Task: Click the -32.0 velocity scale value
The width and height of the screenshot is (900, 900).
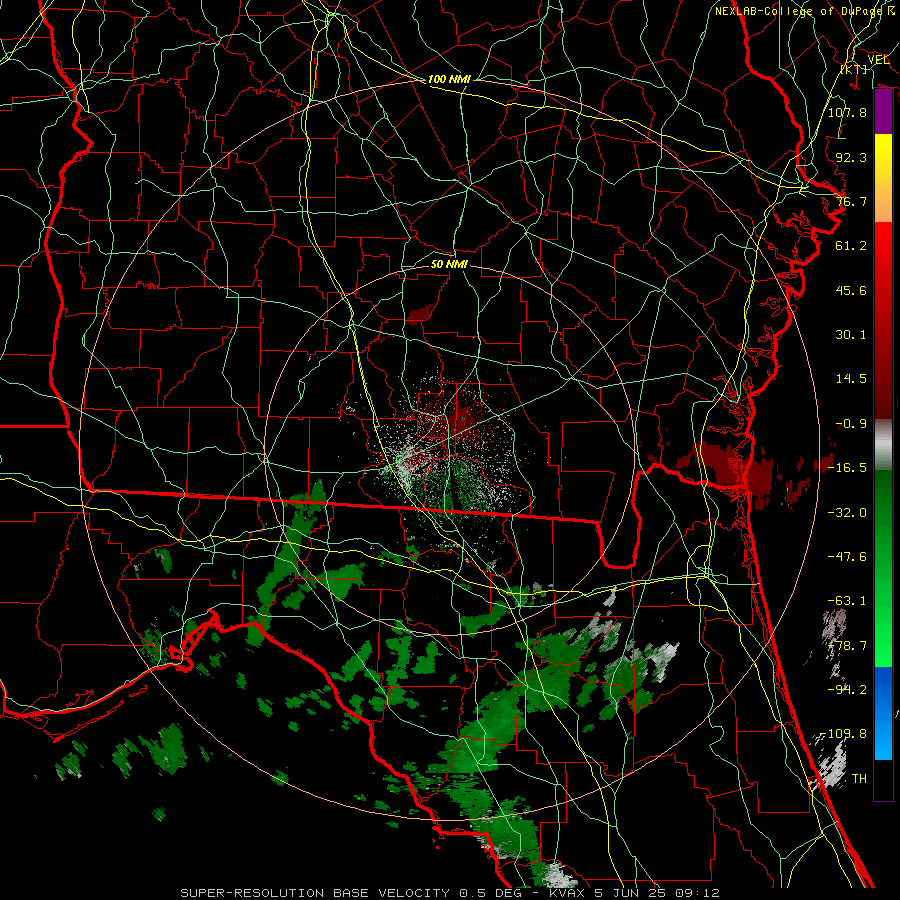Action: point(847,512)
